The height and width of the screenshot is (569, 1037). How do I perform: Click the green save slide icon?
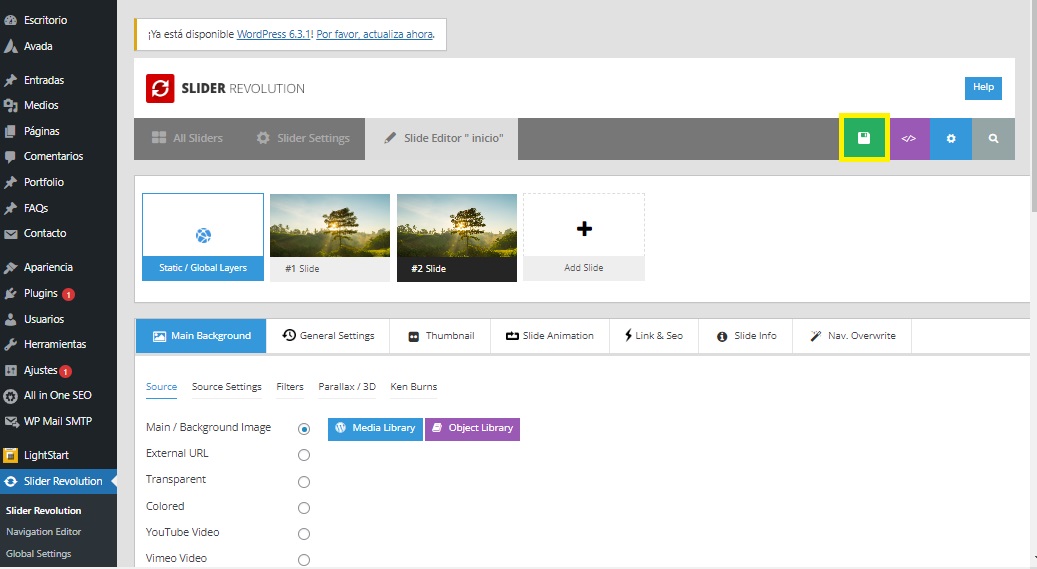click(865, 139)
